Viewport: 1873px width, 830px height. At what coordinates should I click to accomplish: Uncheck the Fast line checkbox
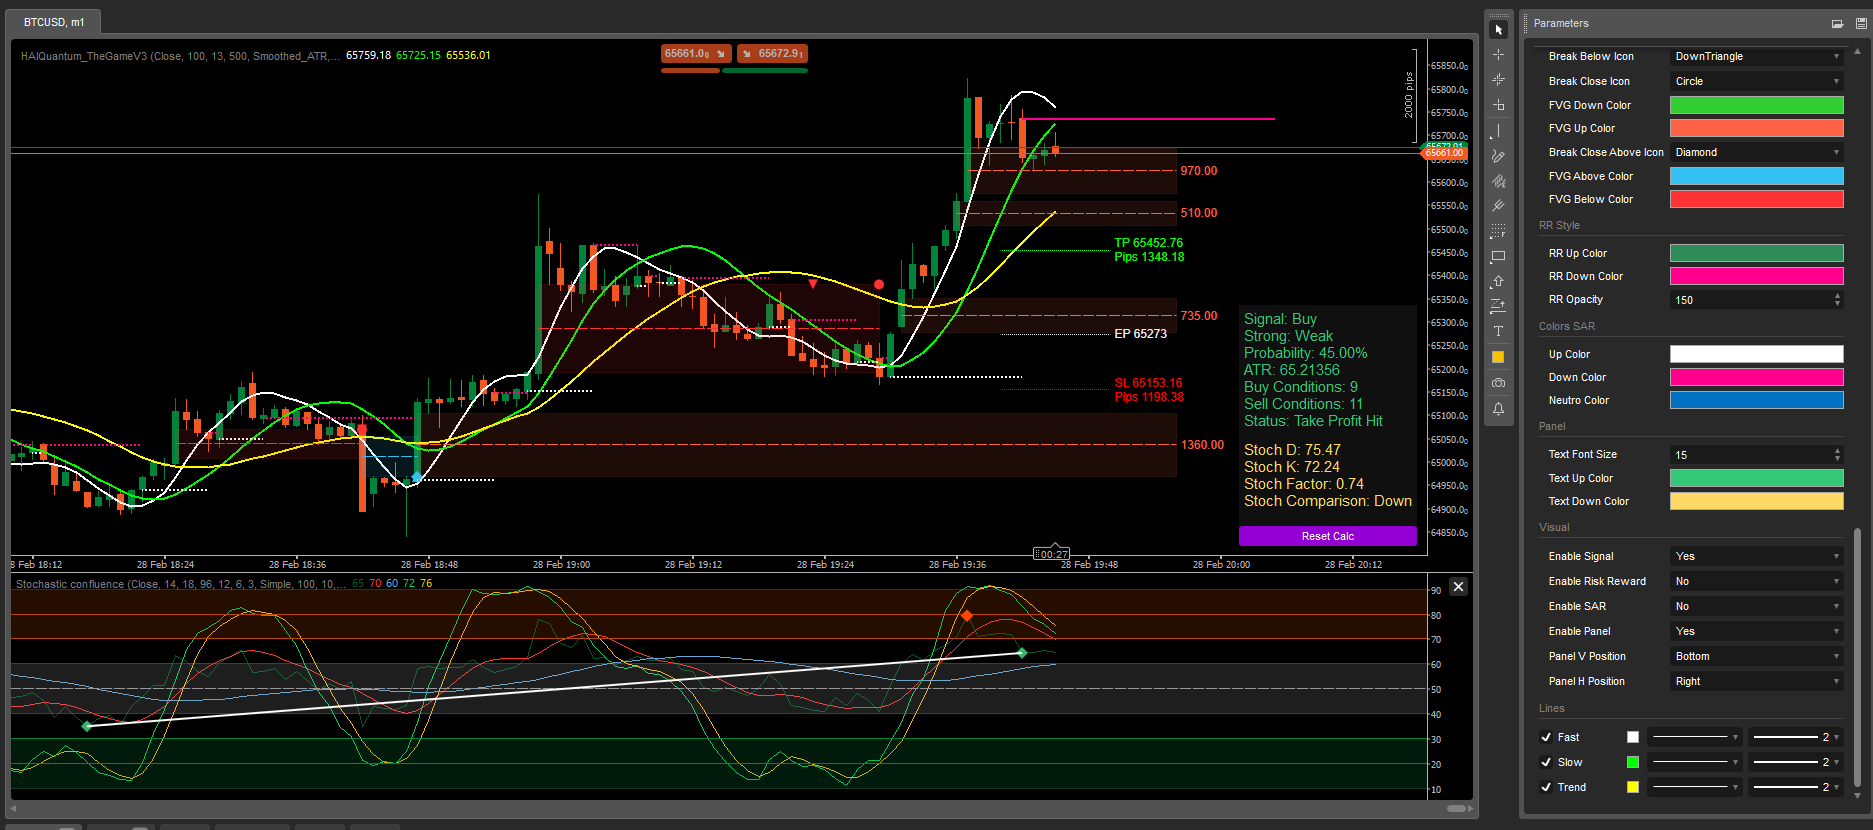[x=1547, y=737]
